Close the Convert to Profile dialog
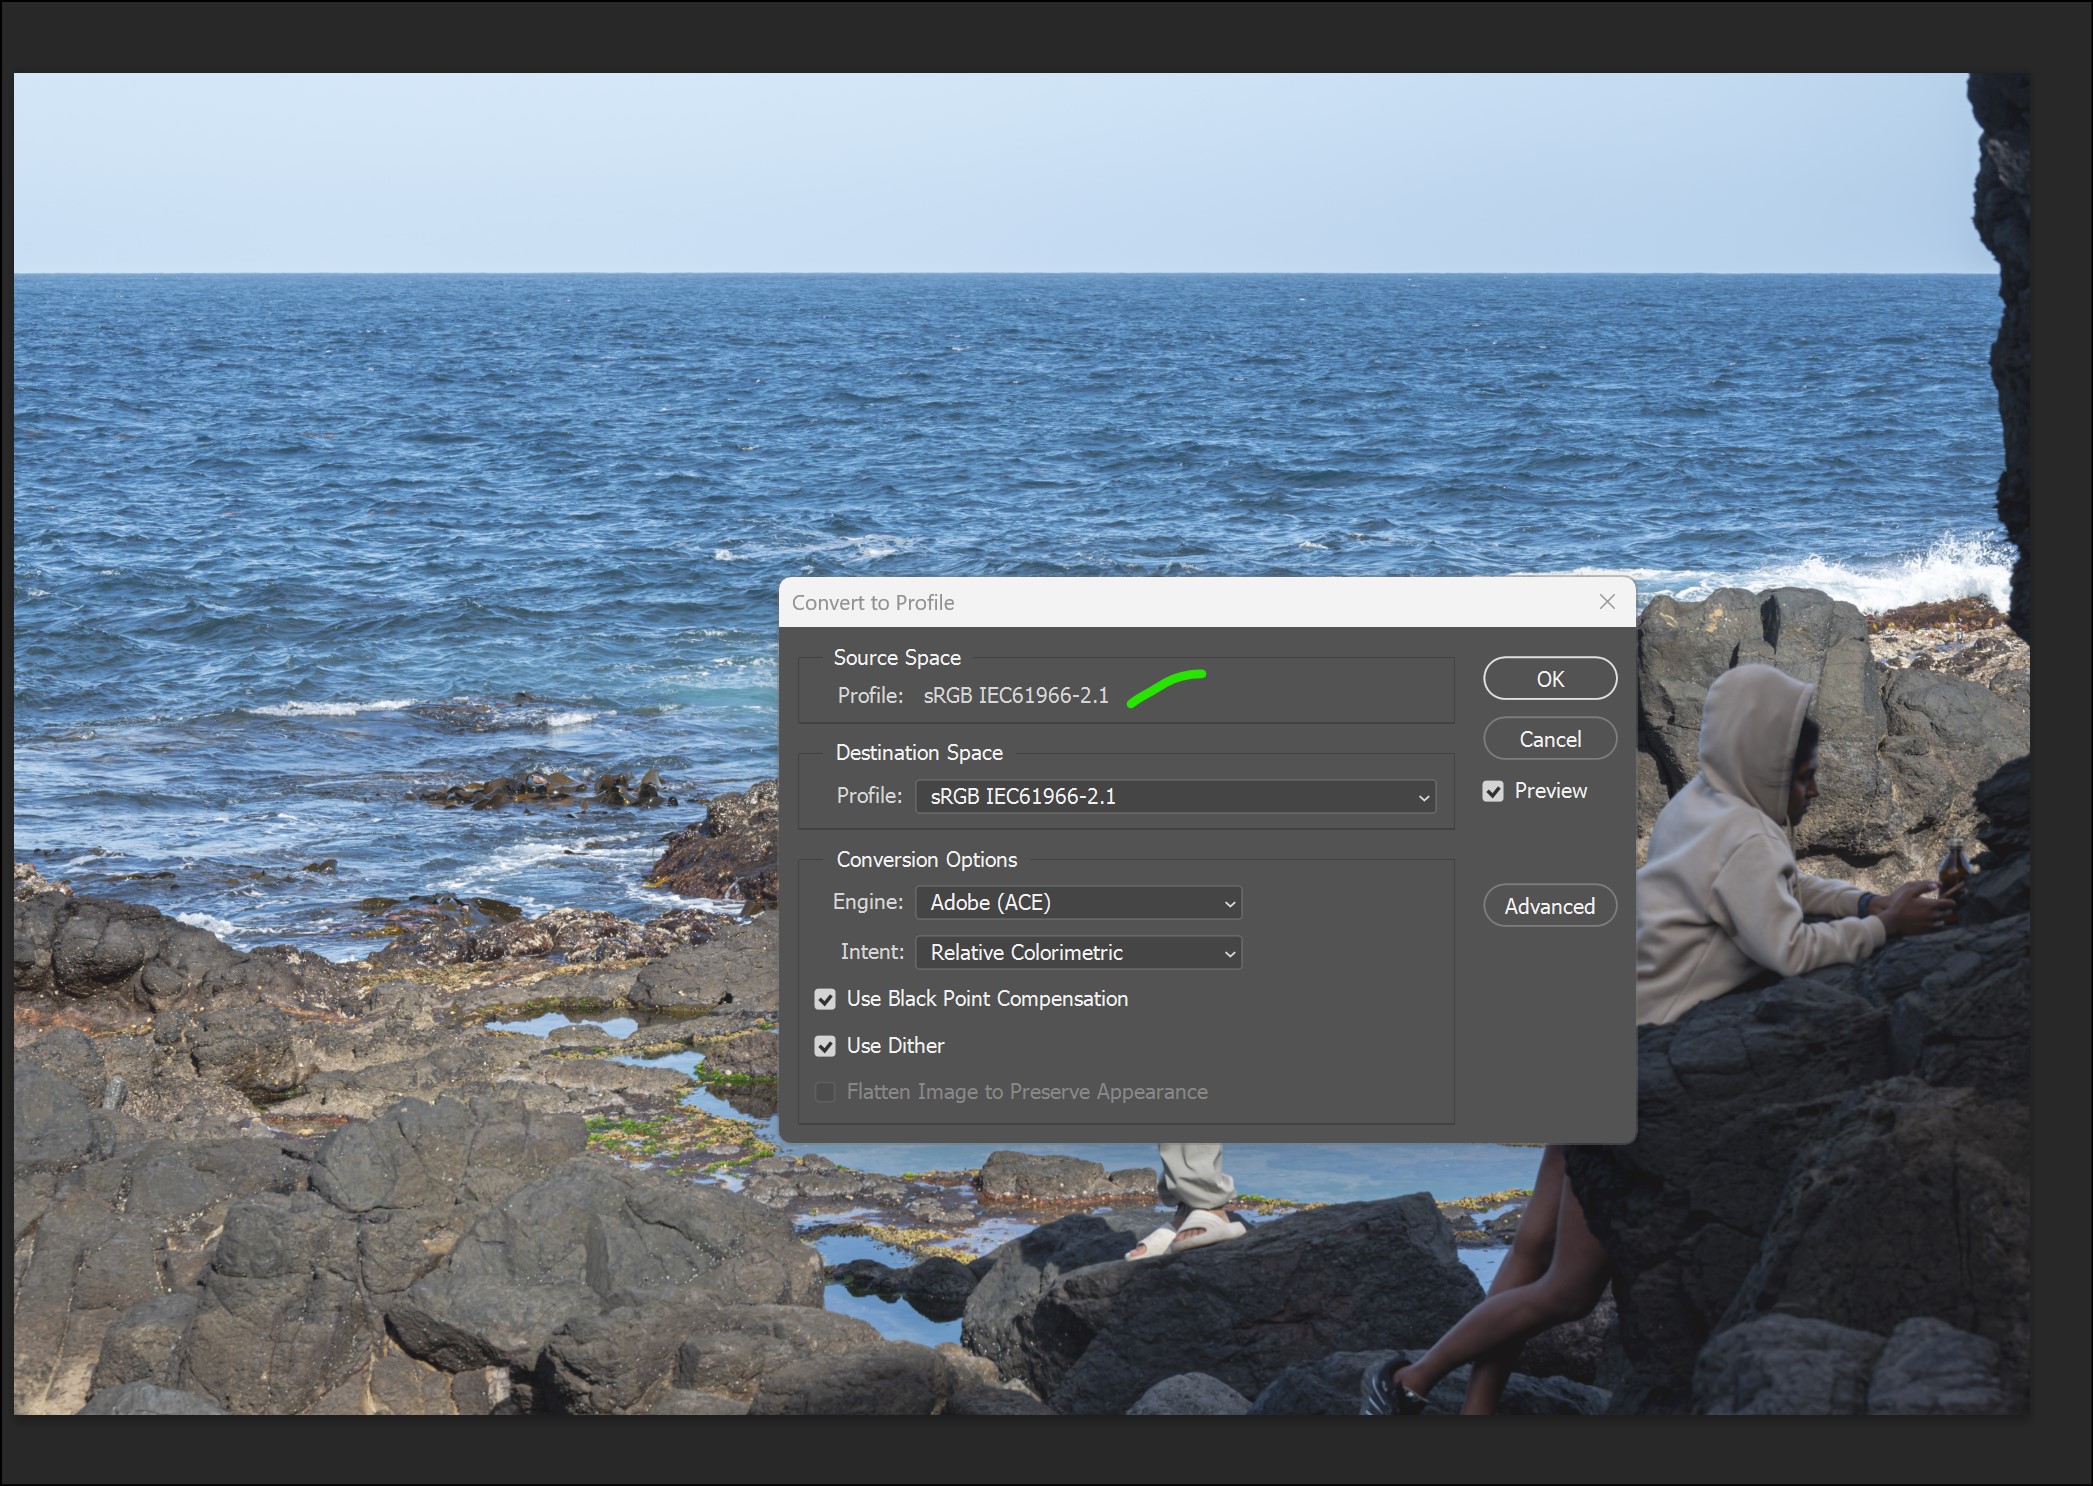Screen dimensions: 2093x1486 point(1607,602)
